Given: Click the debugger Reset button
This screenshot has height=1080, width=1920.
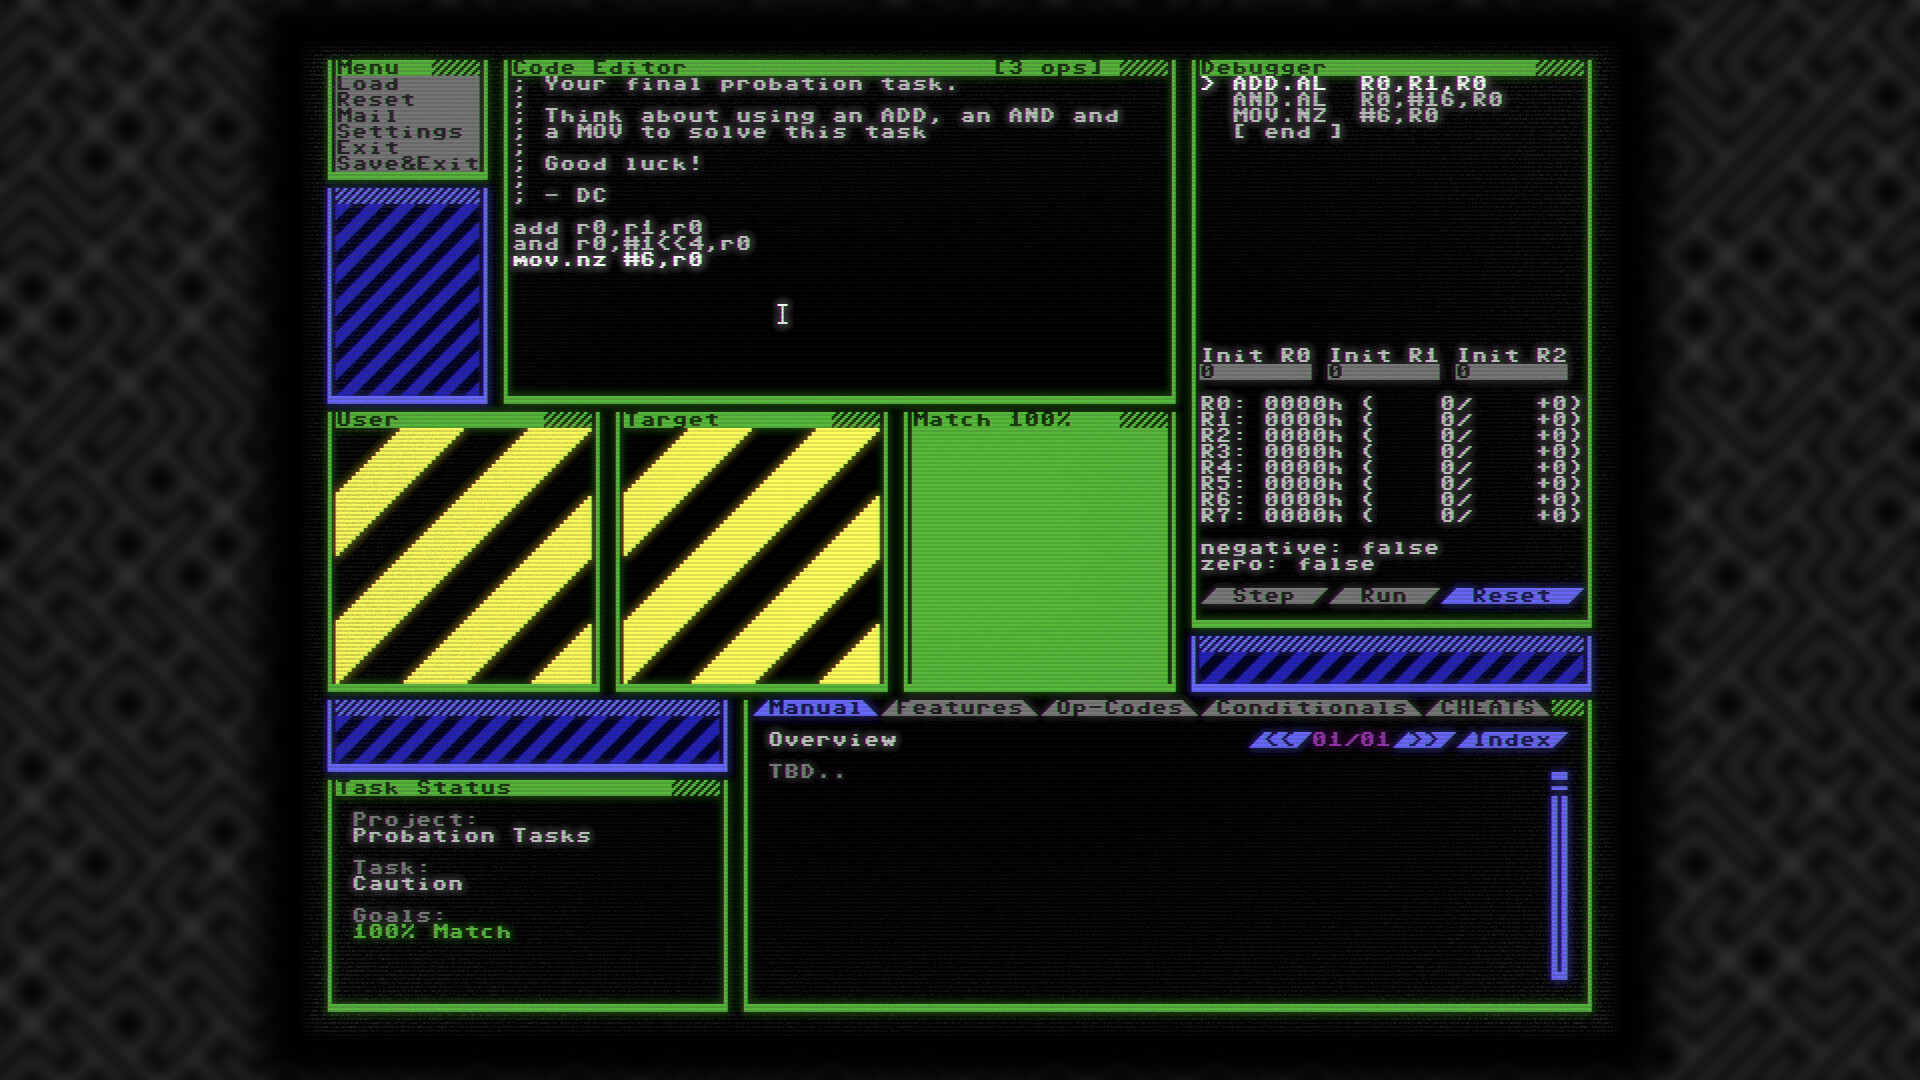Looking at the screenshot, I should coord(1511,596).
